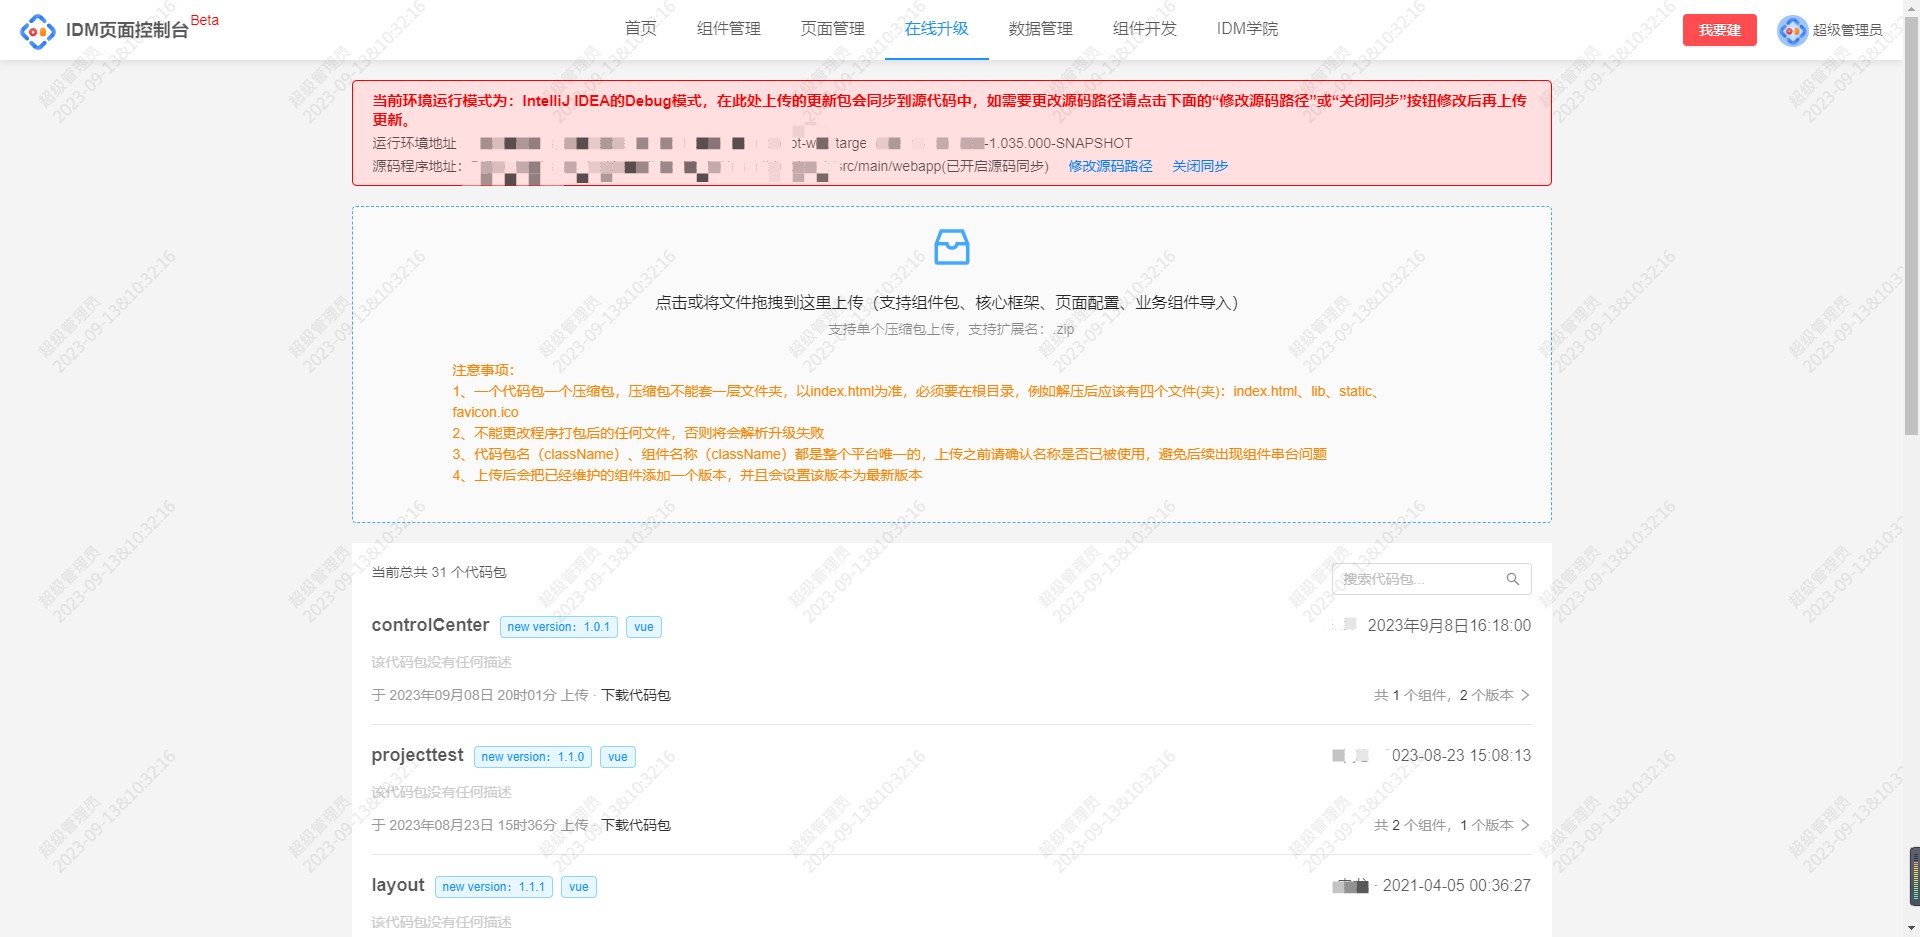Click 共 2 个组件, 1 个版本 text
The image size is (1920, 937).
(x=1443, y=825)
